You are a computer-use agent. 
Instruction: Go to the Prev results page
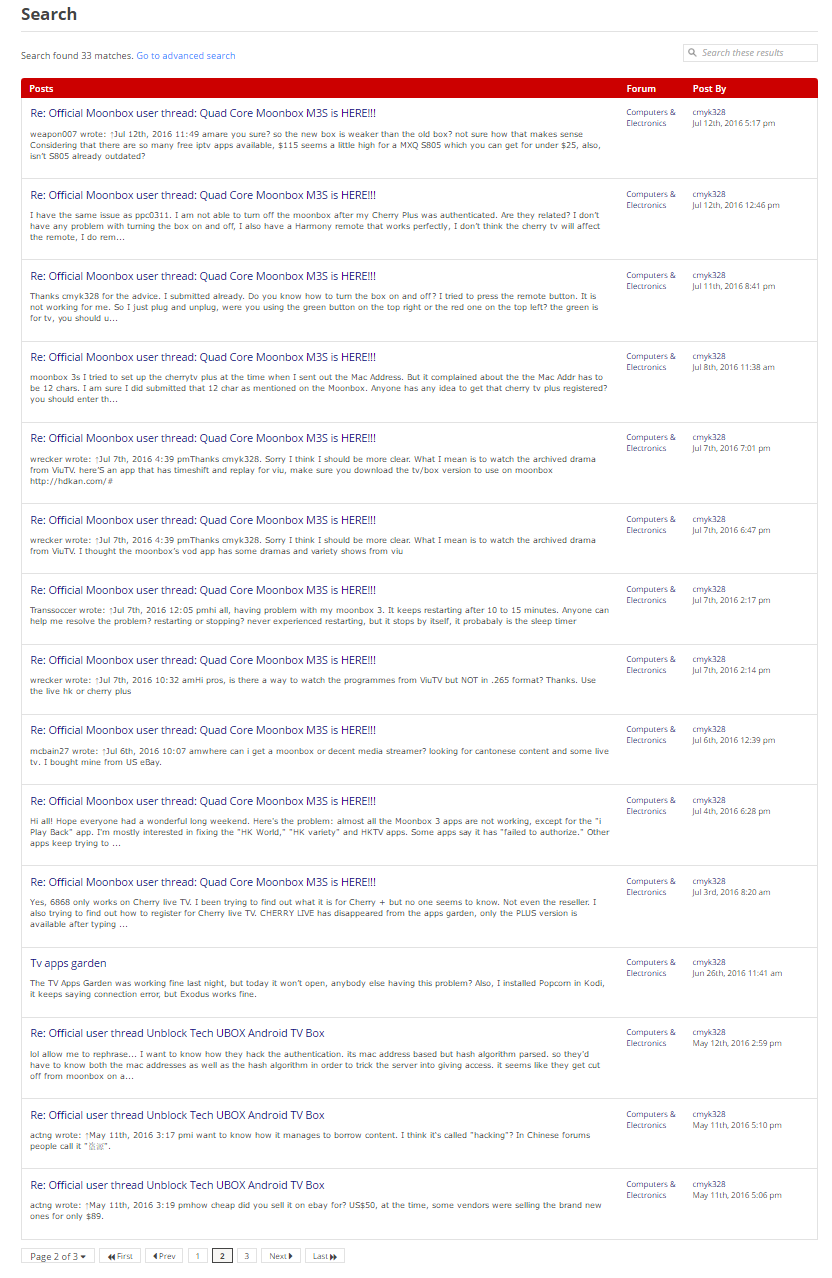coord(164,1256)
